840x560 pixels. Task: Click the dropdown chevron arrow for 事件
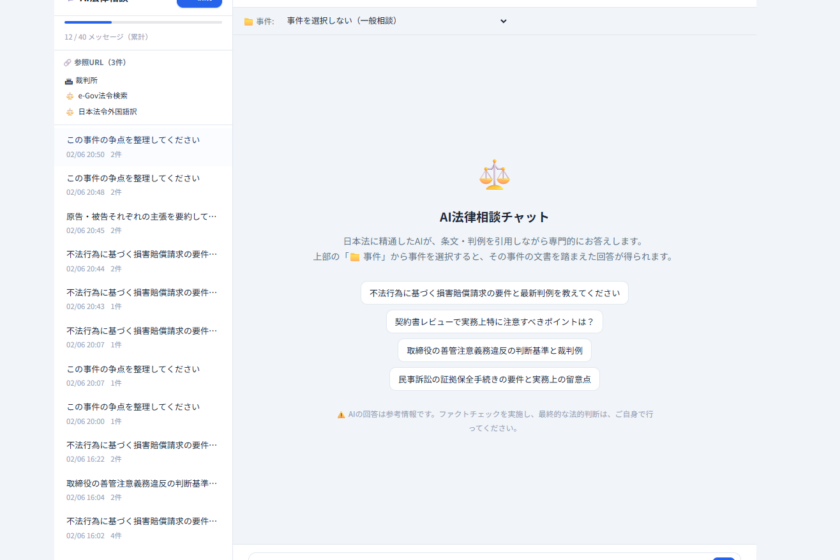pyautogui.click(x=503, y=21)
